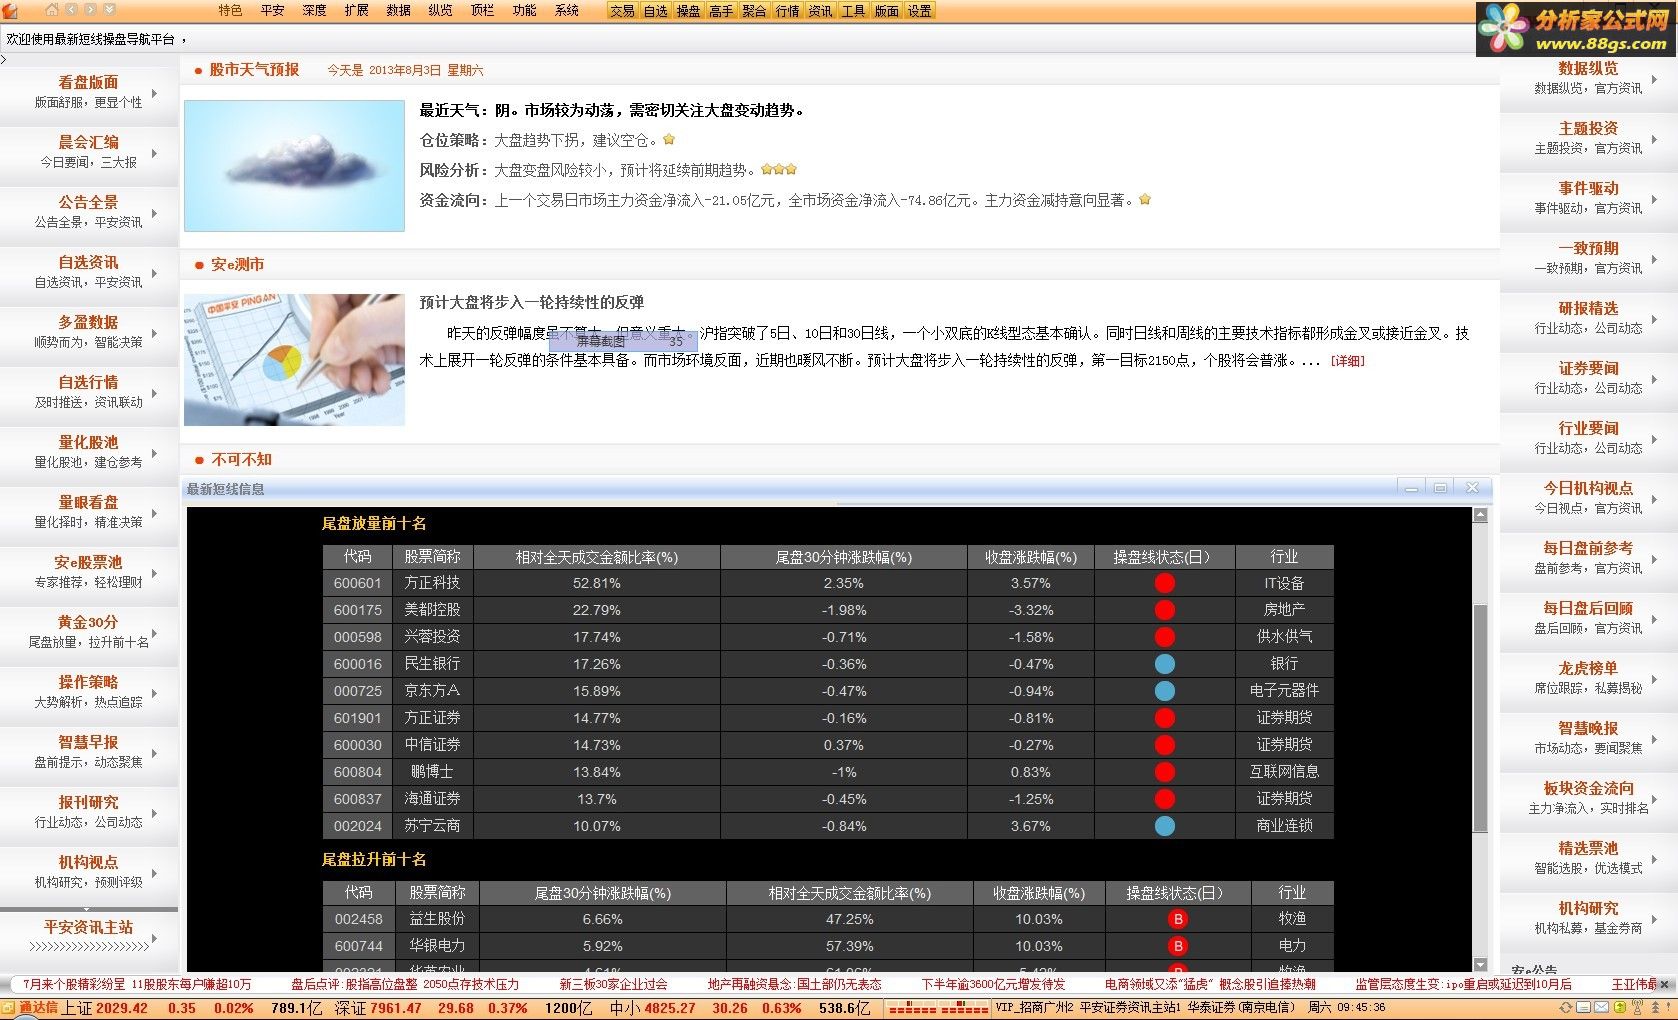Click the refresh icon in the status bar
This screenshot has height=1020, width=1678.
click(x=1566, y=1008)
